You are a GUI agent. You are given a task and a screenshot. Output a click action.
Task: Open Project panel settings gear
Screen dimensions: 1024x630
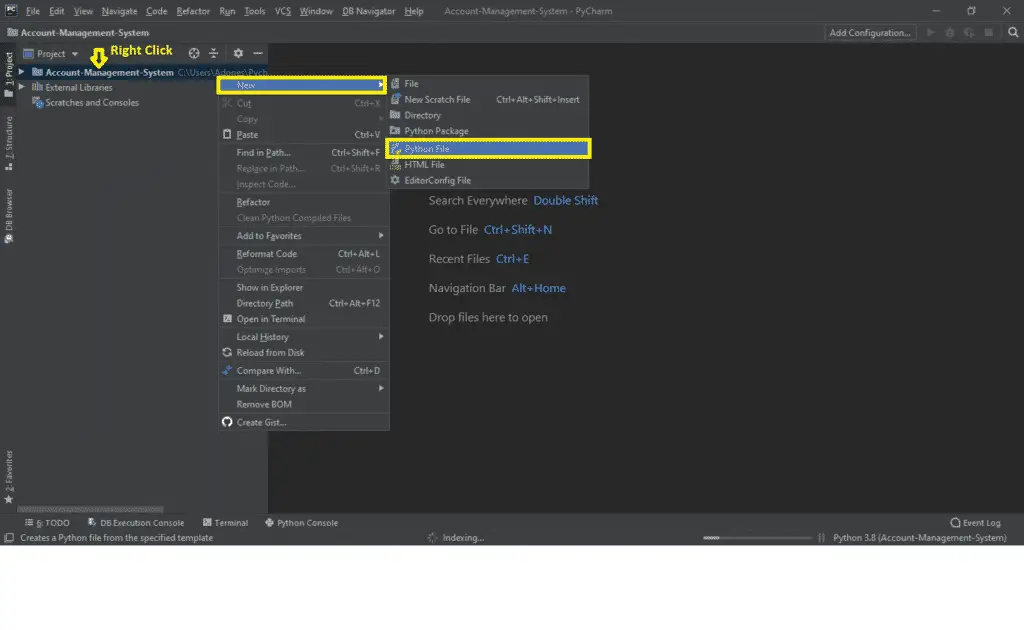pos(237,53)
